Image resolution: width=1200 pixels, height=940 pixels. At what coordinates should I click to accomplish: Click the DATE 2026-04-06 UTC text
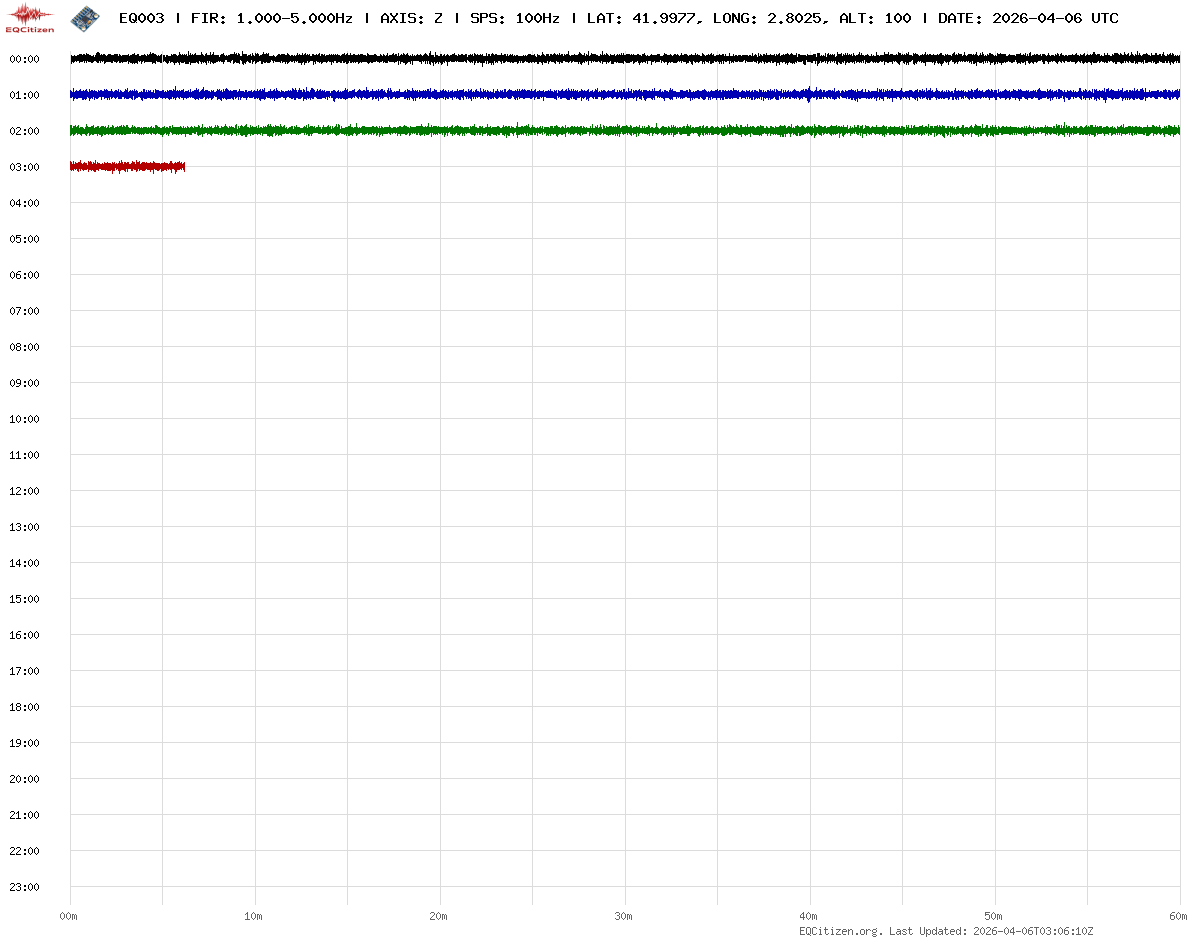tap(1028, 18)
